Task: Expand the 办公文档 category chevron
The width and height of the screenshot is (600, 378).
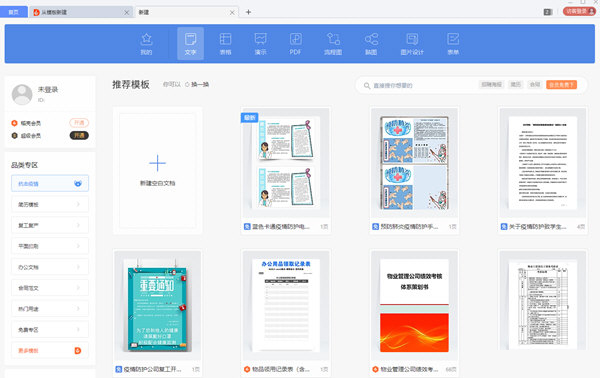Action: point(78,267)
